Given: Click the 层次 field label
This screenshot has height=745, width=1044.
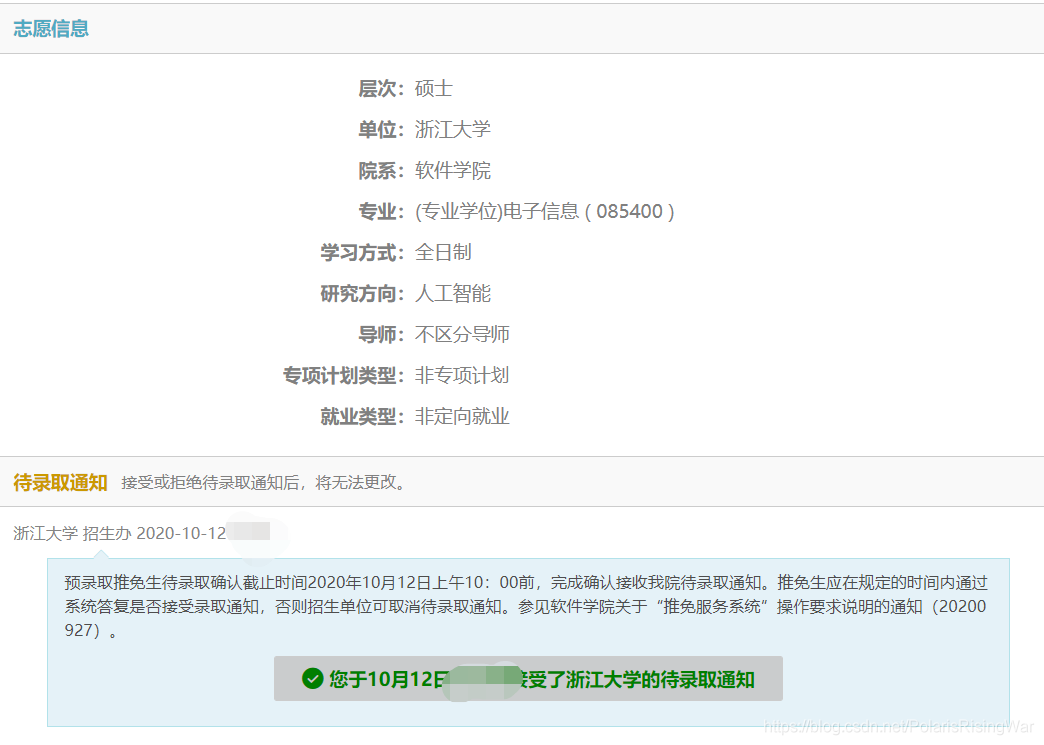Looking at the screenshot, I should (382, 89).
